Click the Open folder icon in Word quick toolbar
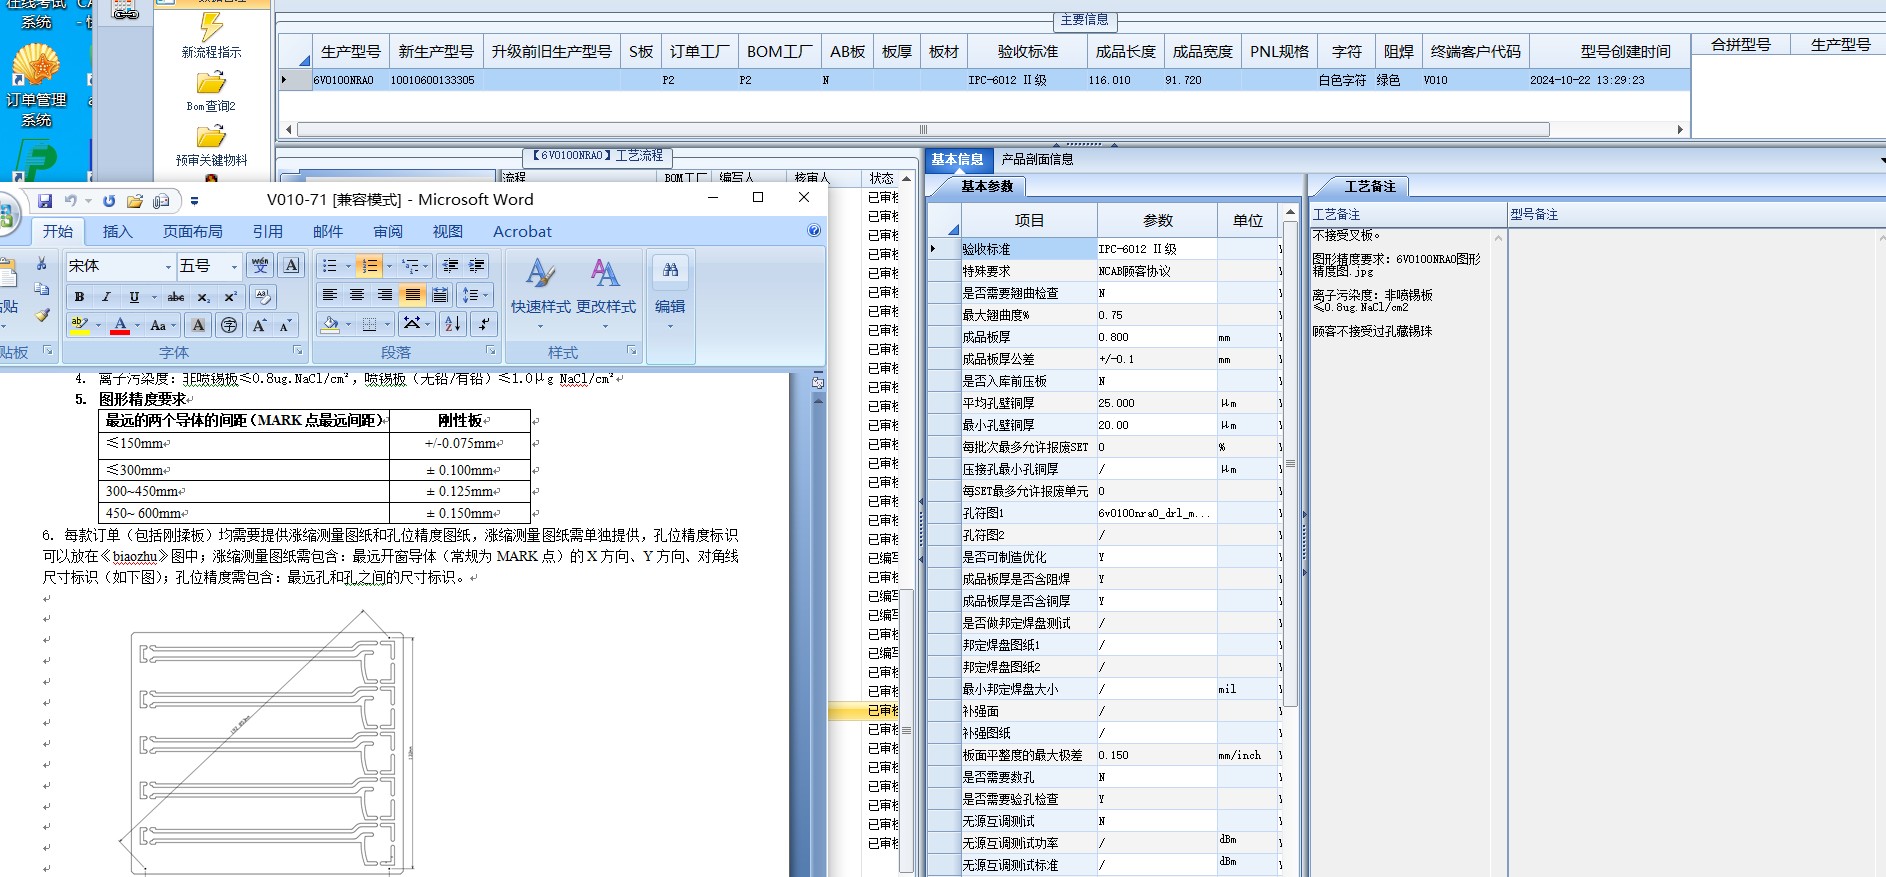The image size is (1886, 877). click(x=135, y=201)
